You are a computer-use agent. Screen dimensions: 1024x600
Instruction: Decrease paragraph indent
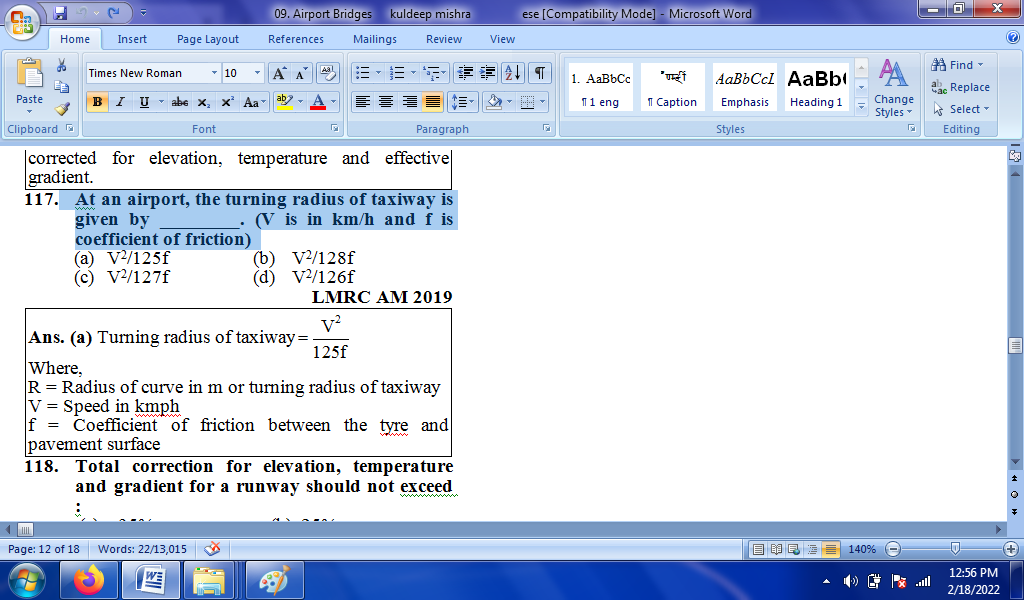(465, 72)
